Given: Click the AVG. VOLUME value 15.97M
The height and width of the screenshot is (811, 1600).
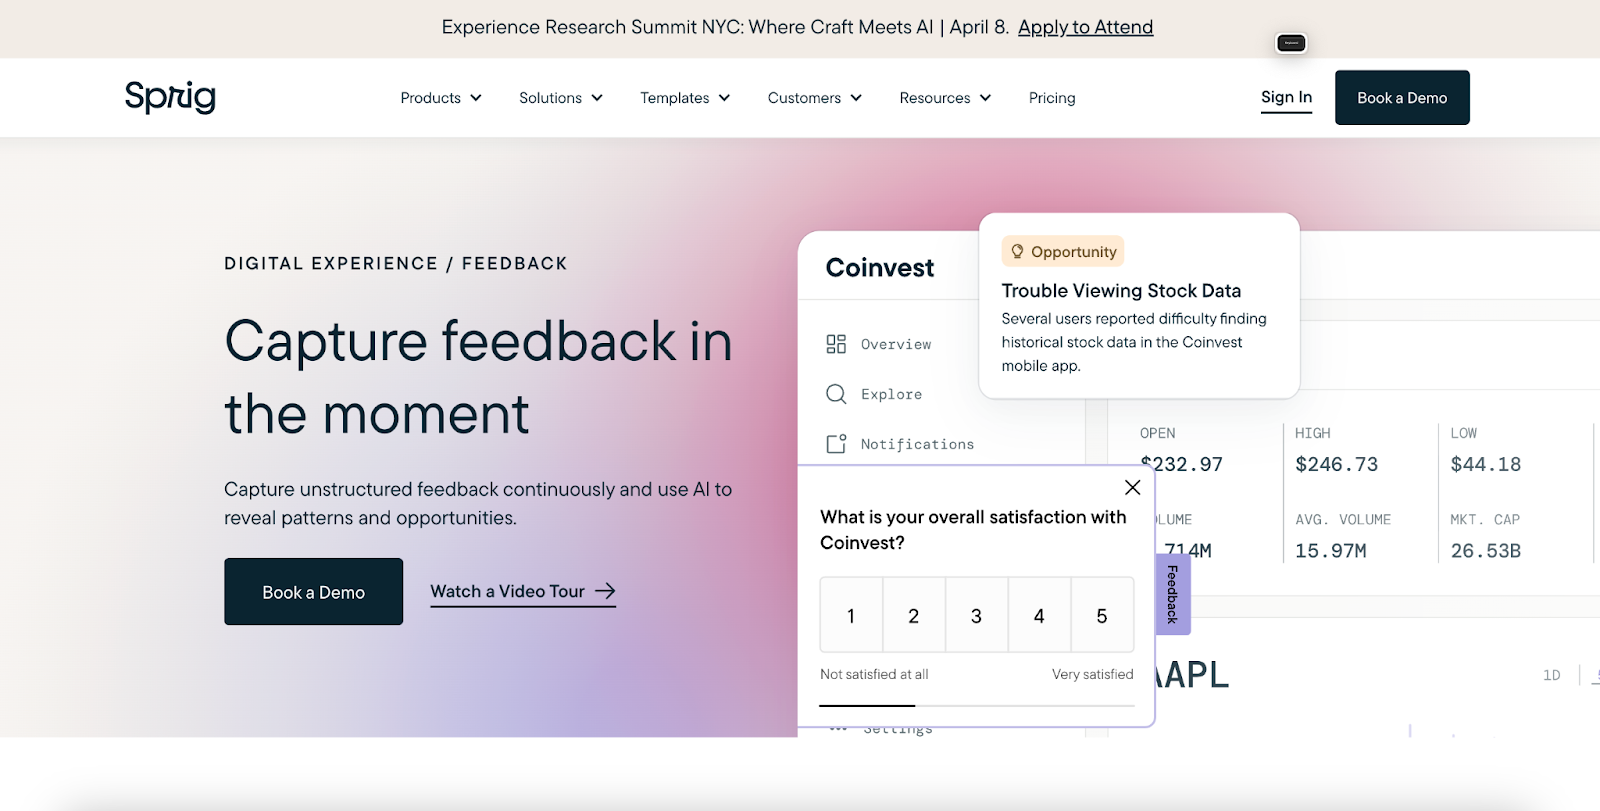Looking at the screenshot, I should coord(1330,551).
